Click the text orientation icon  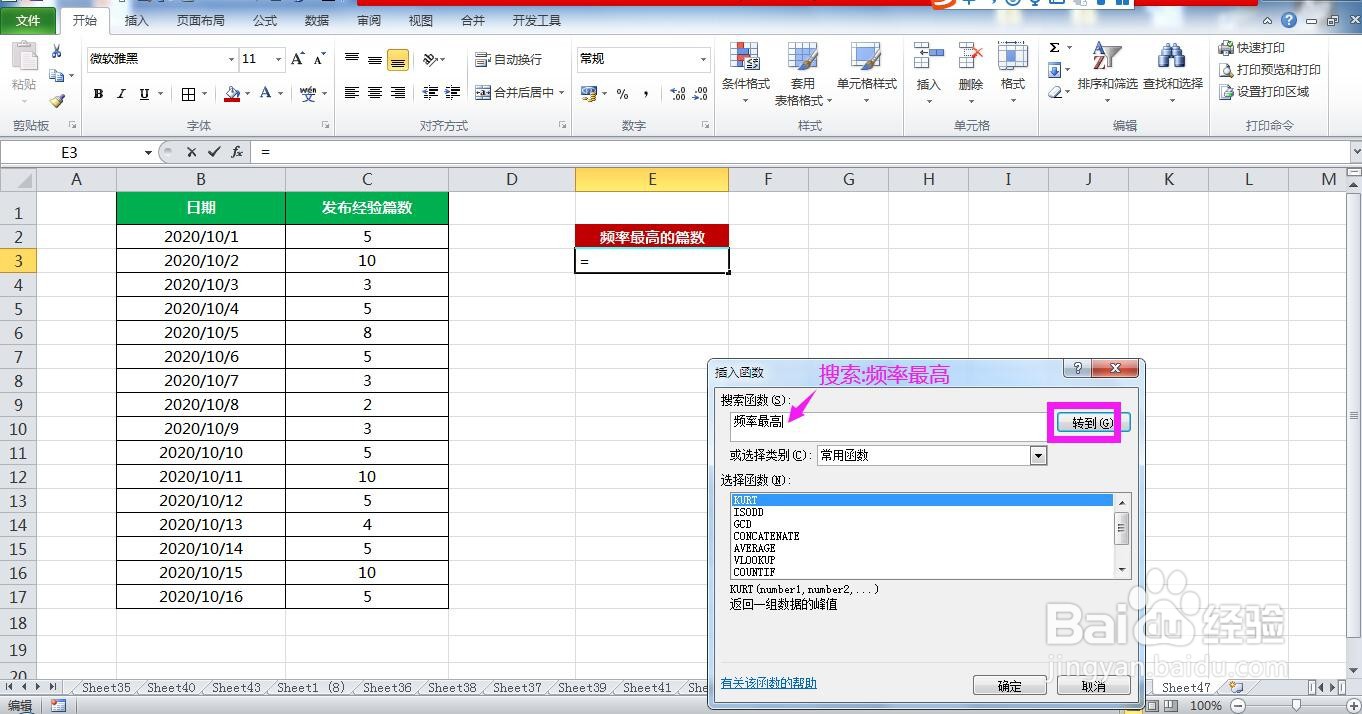430,60
